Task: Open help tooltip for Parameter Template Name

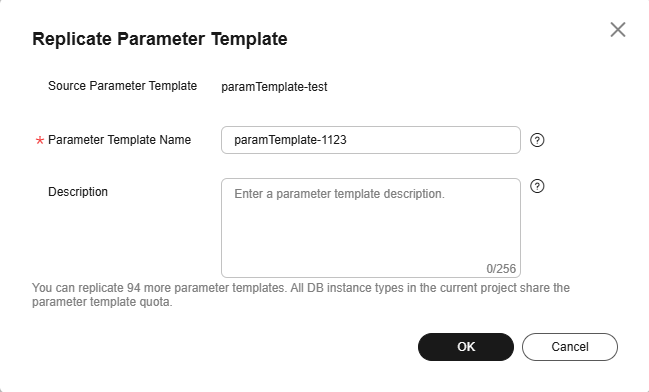Action: point(537,140)
